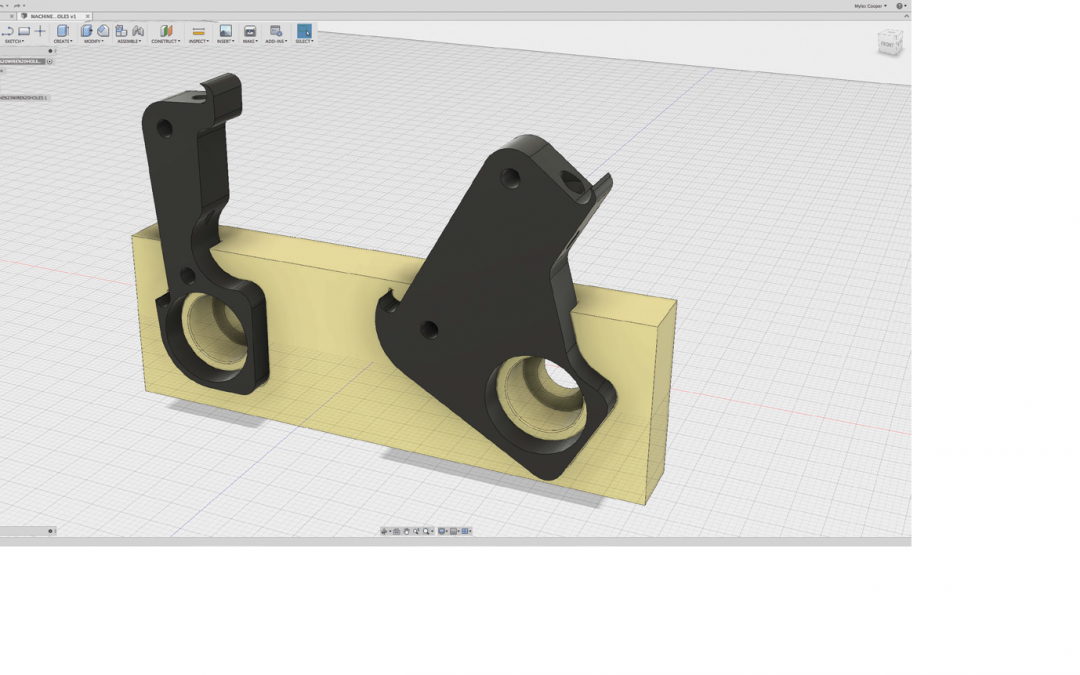Image resolution: width=1080 pixels, height=675 pixels.
Task: Click the Extrude icon above CREATE
Action: [63, 31]
